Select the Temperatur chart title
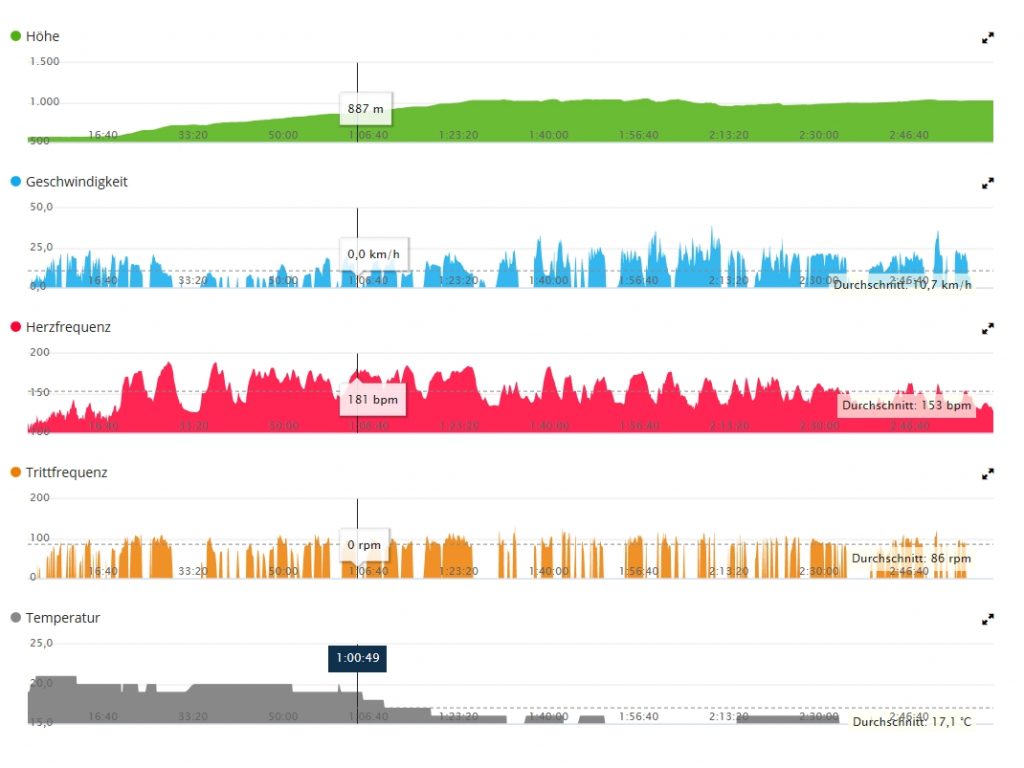 [x=63, y=618]
